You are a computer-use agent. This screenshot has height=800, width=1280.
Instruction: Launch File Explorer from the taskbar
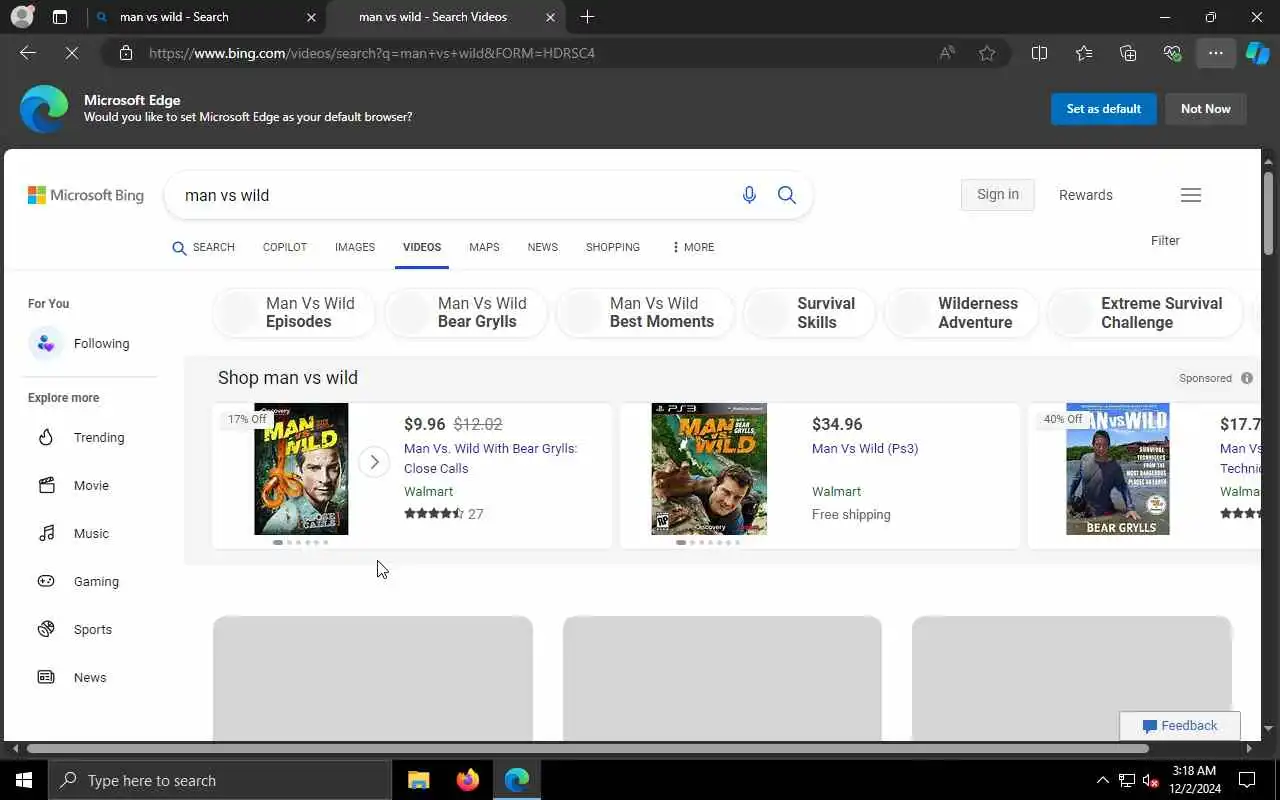coord(419,780)
